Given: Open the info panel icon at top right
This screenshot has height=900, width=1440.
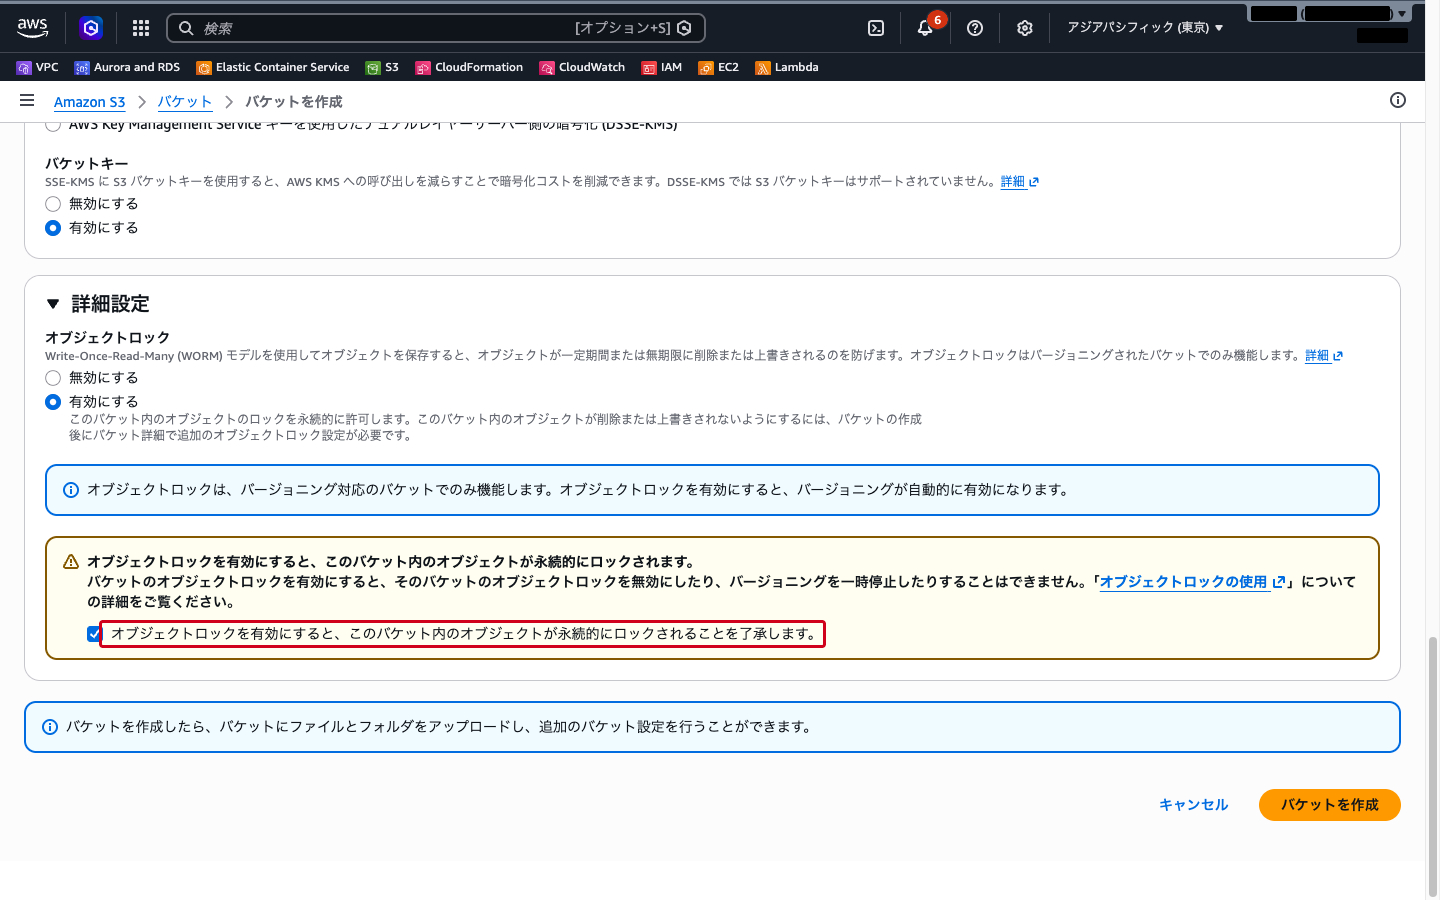Looking at the screenshot, I should [x=1398, y=100].
